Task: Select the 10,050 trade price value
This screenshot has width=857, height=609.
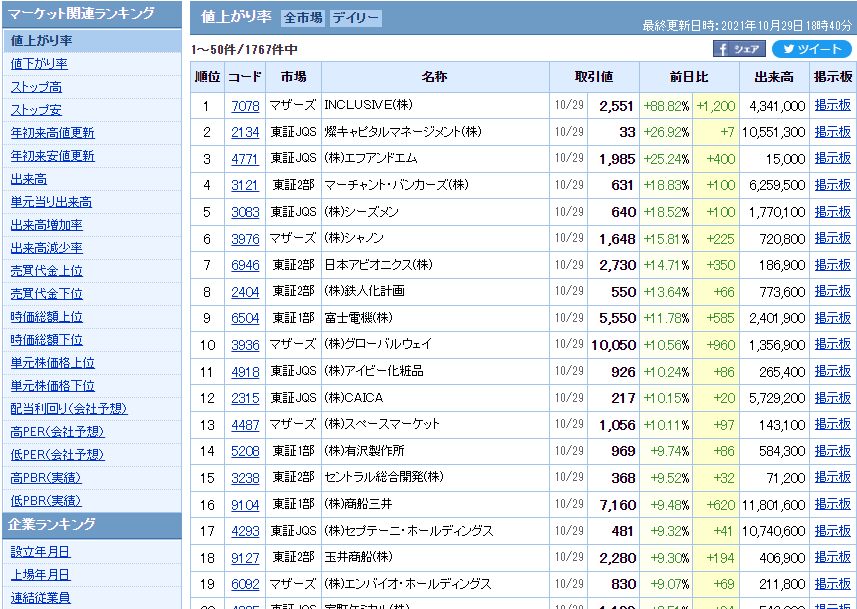Action: [613, 346]
